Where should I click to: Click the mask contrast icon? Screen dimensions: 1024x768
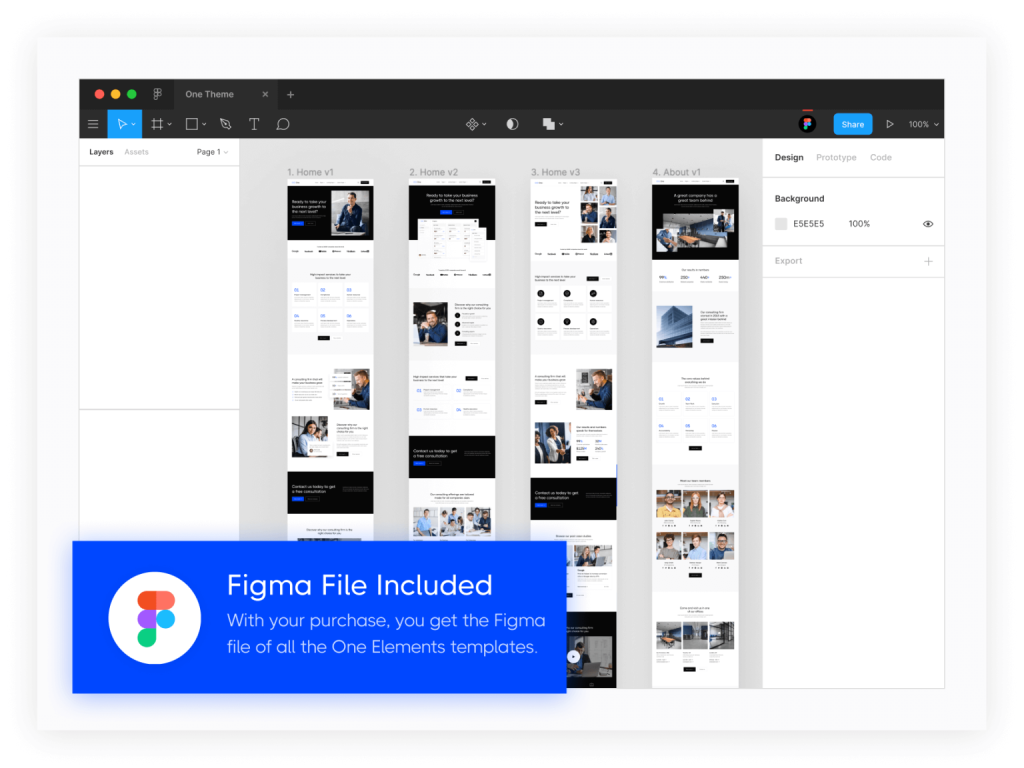(x=513, y=124)
